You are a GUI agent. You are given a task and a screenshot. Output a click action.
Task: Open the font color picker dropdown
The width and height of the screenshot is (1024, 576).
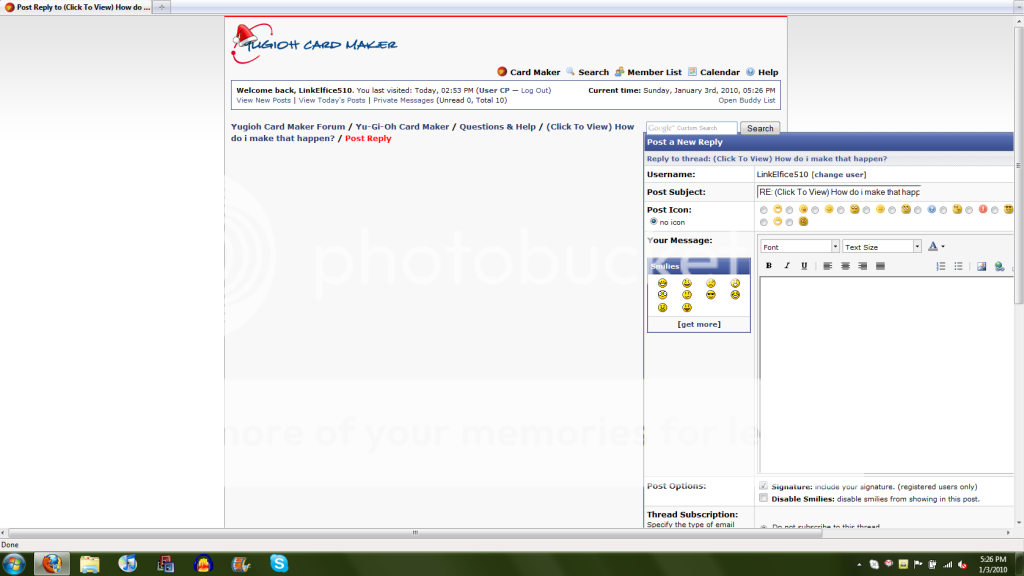point(936,246)
